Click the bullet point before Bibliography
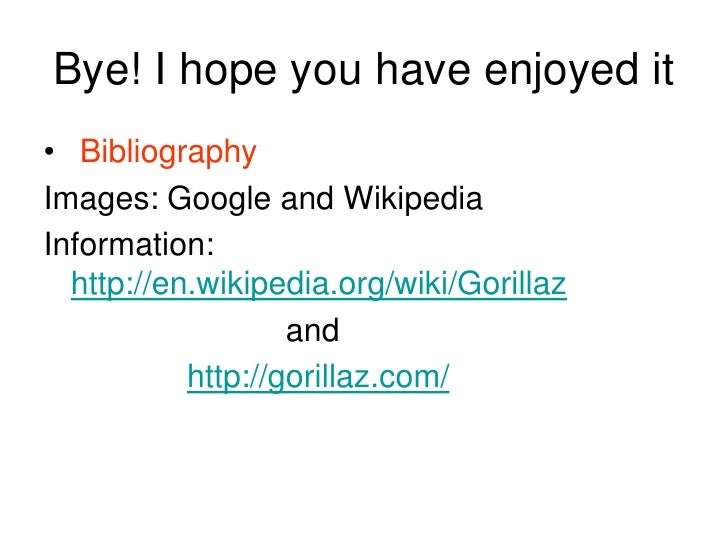728x546 pixels. pos(49,151)
